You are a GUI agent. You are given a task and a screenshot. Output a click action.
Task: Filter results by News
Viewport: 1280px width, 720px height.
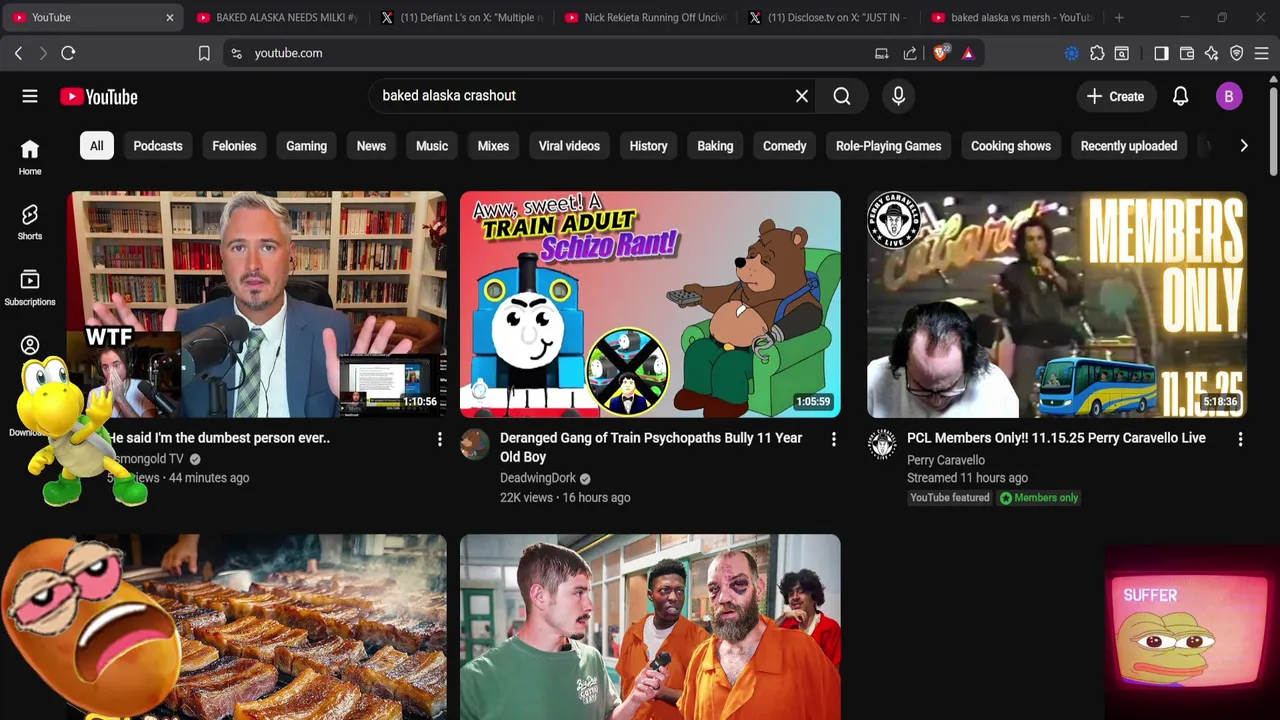371,146
